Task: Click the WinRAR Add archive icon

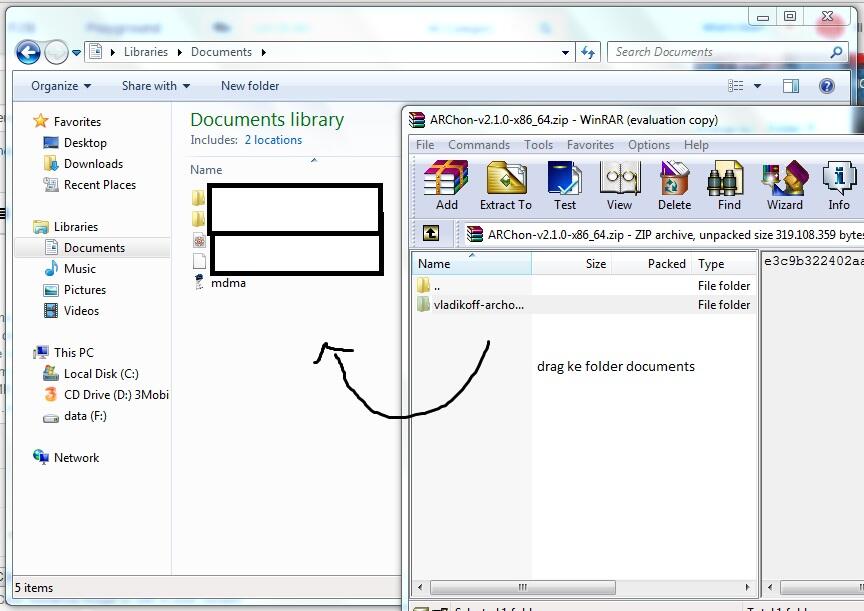Action: click(446, 185)
